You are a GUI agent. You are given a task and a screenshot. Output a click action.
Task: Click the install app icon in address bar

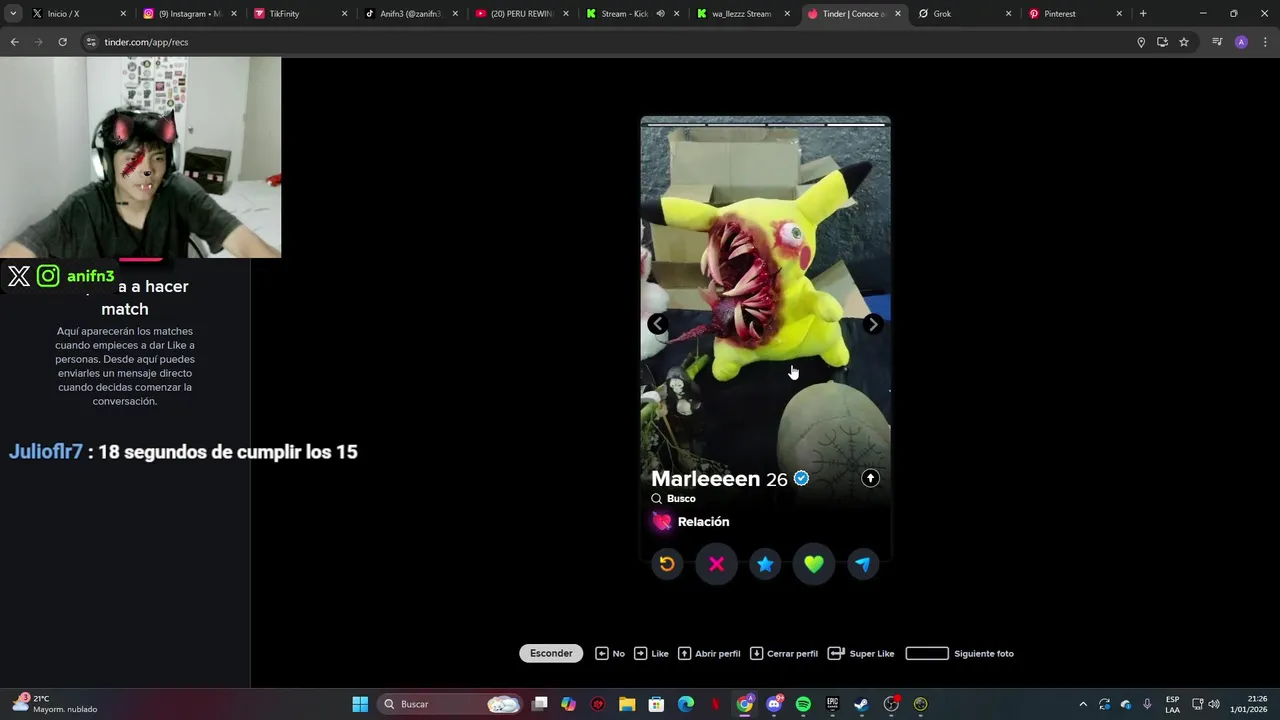point(1162,42)
